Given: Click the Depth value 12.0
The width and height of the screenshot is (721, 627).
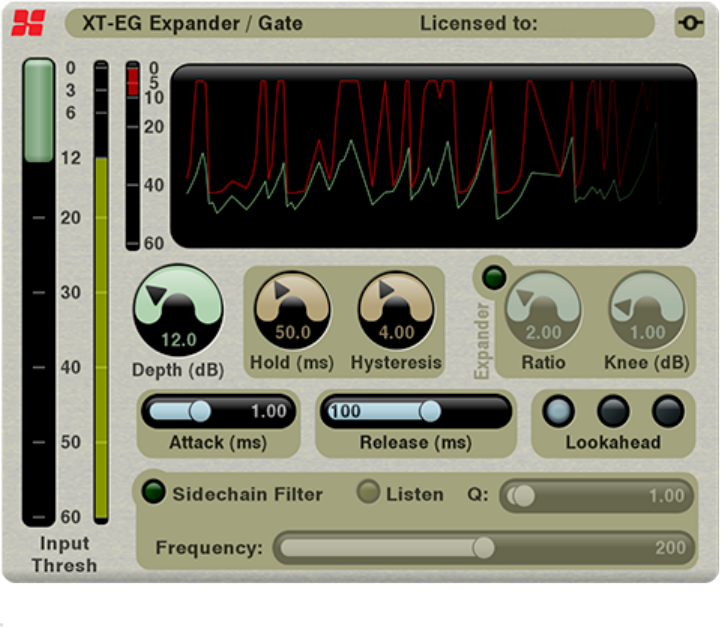Looking at the screenshot, I should click(179, 340).
